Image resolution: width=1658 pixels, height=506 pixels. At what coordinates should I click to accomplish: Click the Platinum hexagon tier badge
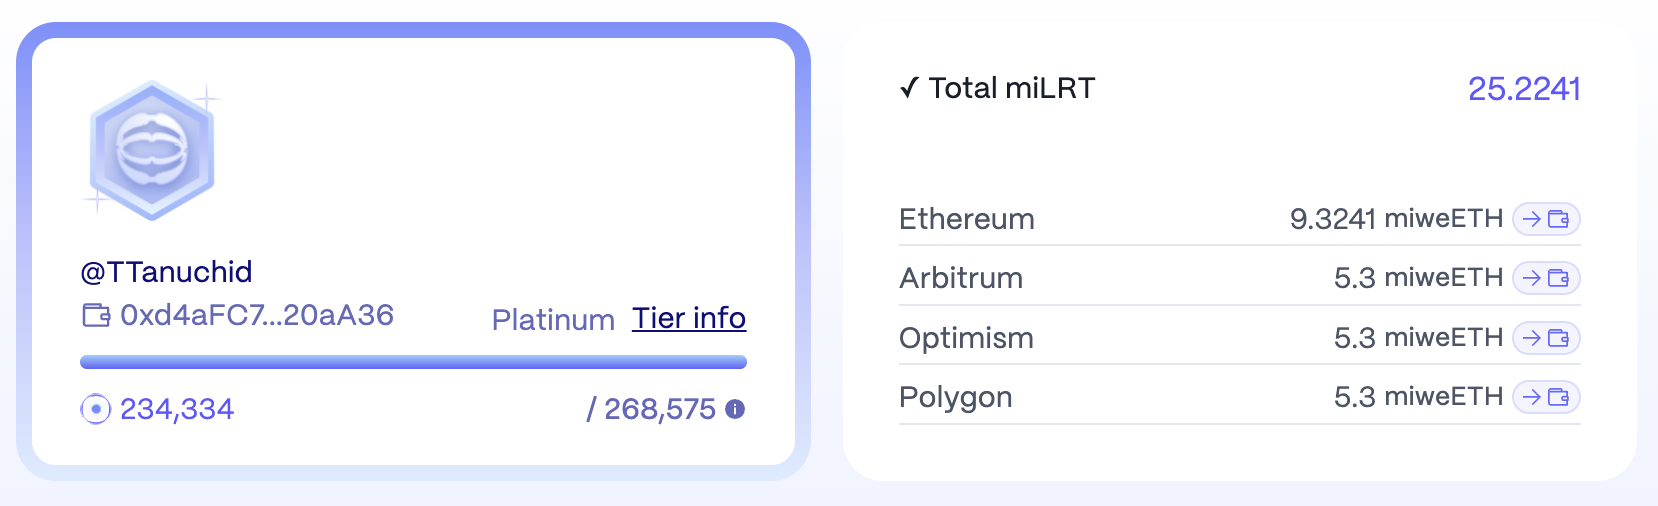(152, 150)
